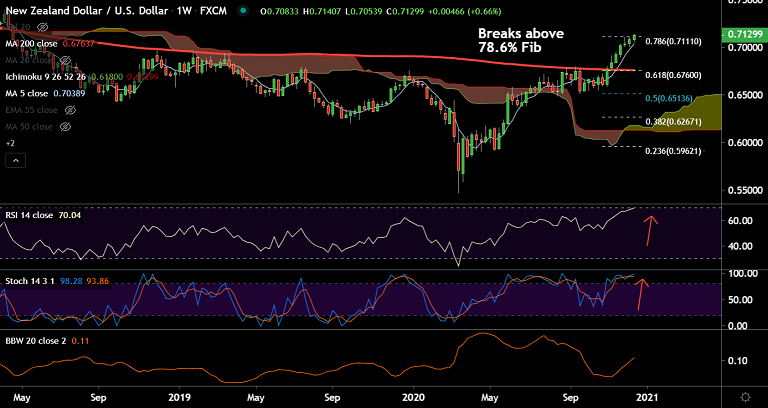Click the 0.382(0.62671) Fib level label
Image resolution: width=768 pixels, height=408 pixels.
point(674,121)
